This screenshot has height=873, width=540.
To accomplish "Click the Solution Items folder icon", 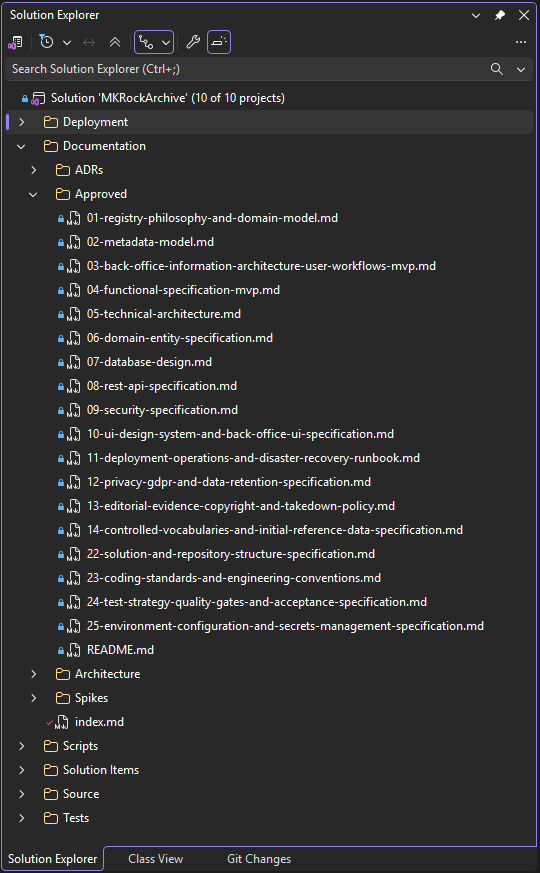I will click(x=51, y=769).
